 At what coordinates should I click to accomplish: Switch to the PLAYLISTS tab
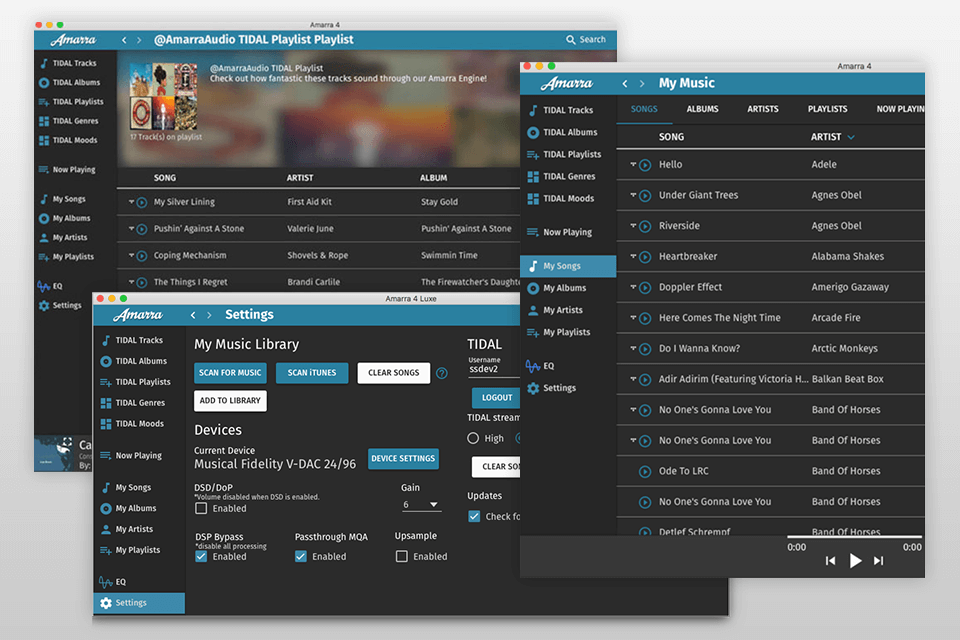point(827,109)
